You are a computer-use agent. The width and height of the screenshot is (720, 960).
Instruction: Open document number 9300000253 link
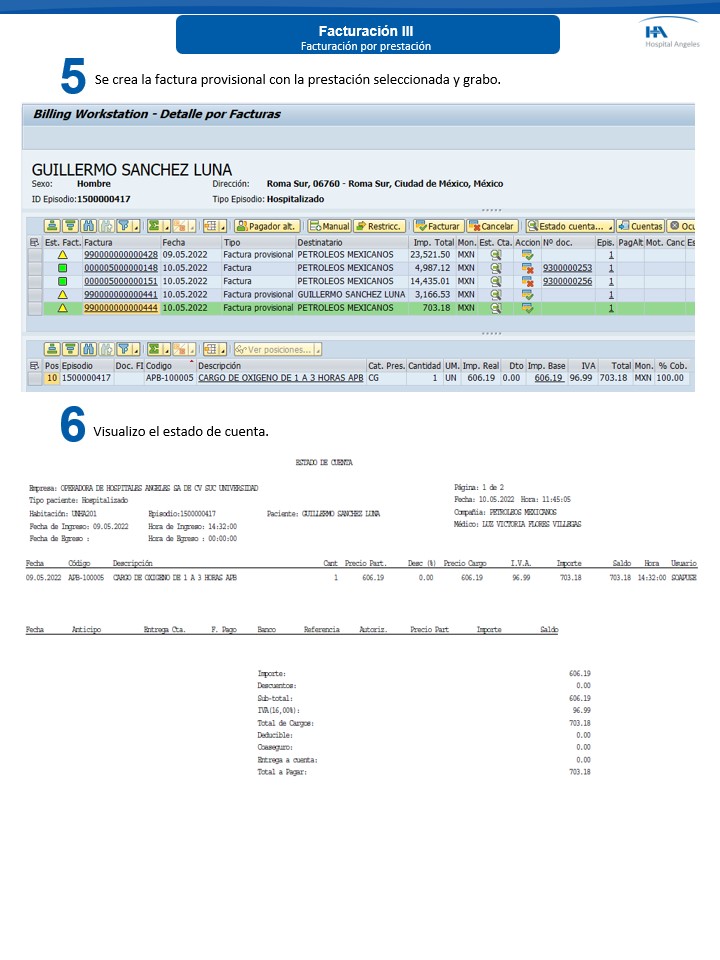click(567, 268)
